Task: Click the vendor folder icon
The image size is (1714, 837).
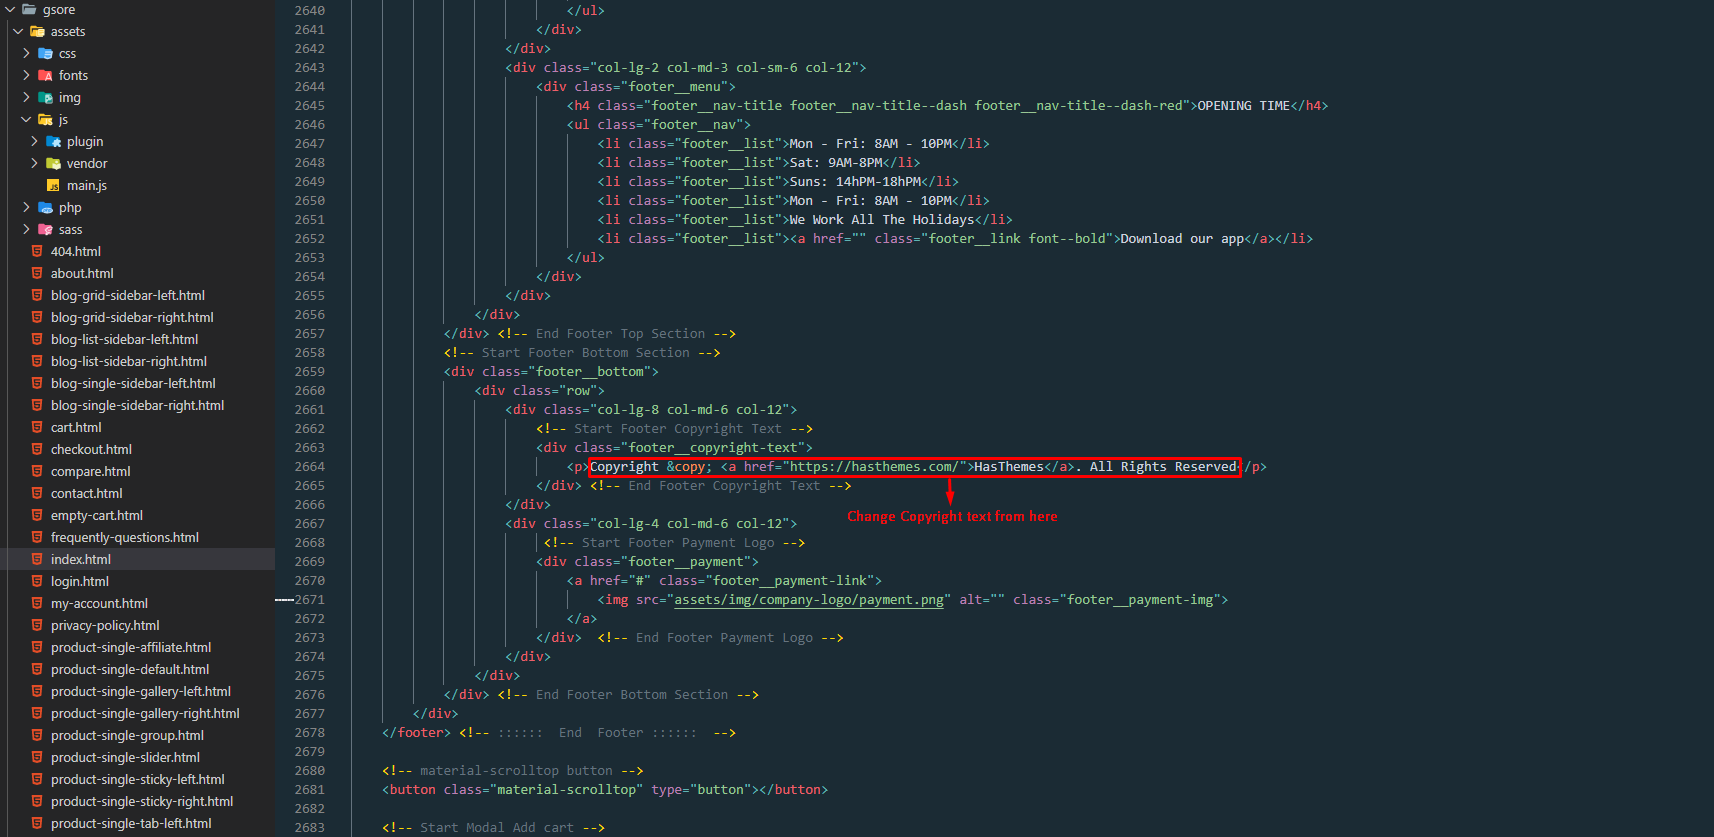Action: coord(53,164)
